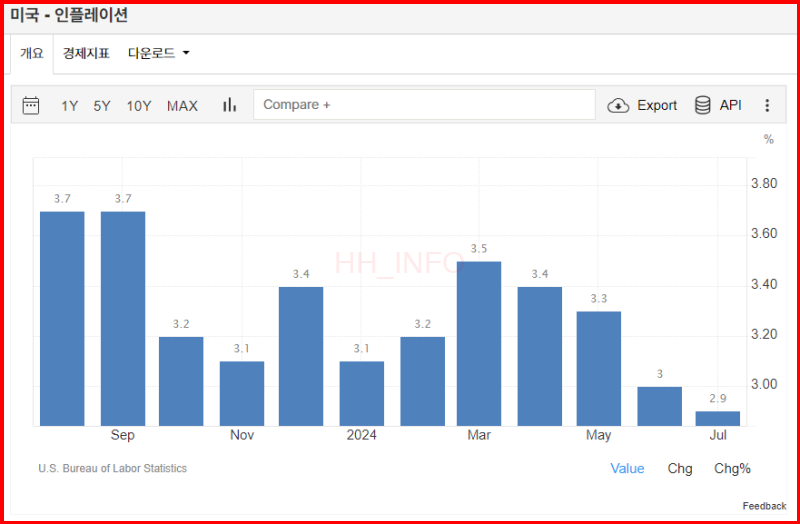Click the 3.60 y-axis label
This screenshot has width=800, height=524.
pyautogui.click(x=764, y=234)
